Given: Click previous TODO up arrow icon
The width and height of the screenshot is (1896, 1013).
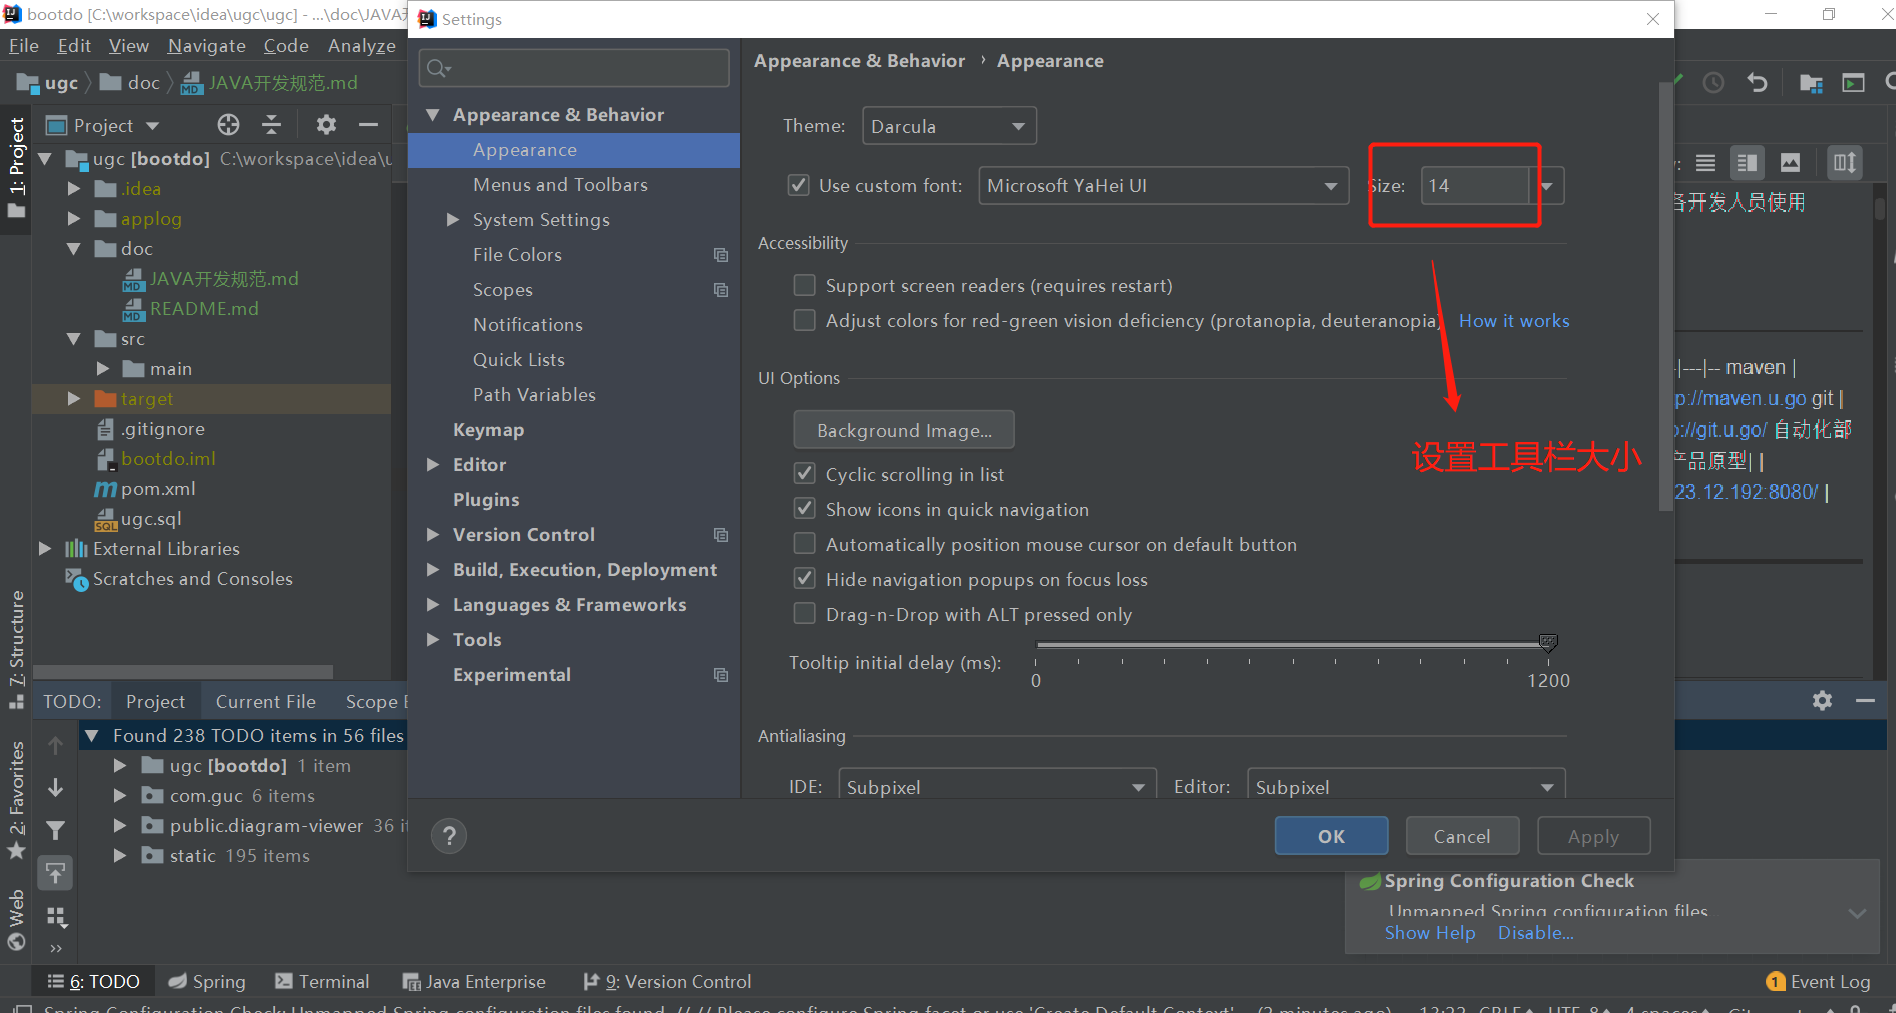Looking at the screenshot, I should [x=56, y=745].
